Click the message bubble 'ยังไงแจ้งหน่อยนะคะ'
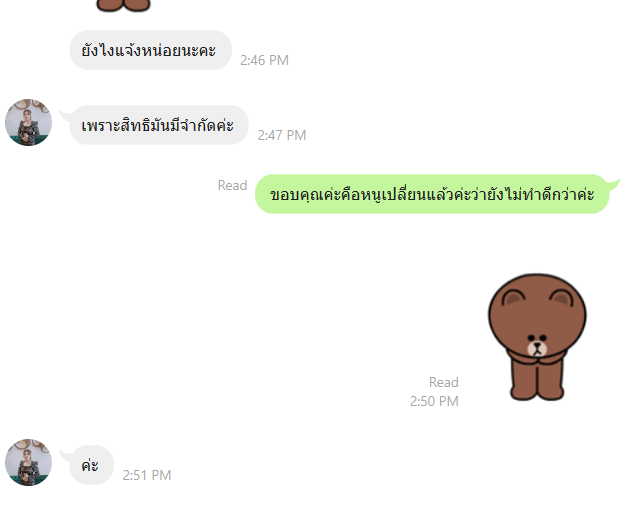Viewport: 626px width, 510px height. (151, 50)
